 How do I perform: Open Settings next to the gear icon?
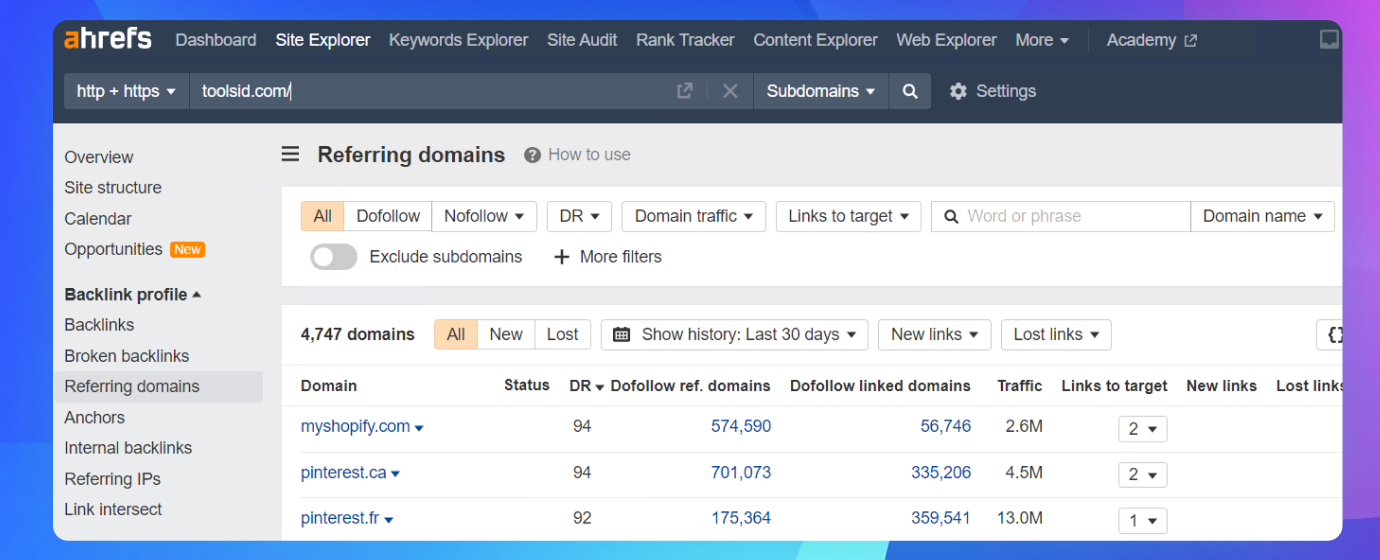(992, 91)
